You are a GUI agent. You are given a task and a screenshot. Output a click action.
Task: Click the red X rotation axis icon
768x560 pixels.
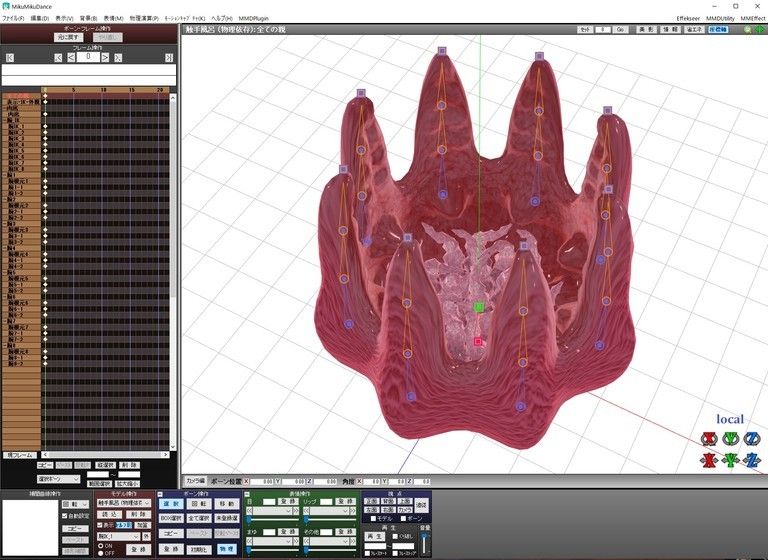click(x=709, y=439)
